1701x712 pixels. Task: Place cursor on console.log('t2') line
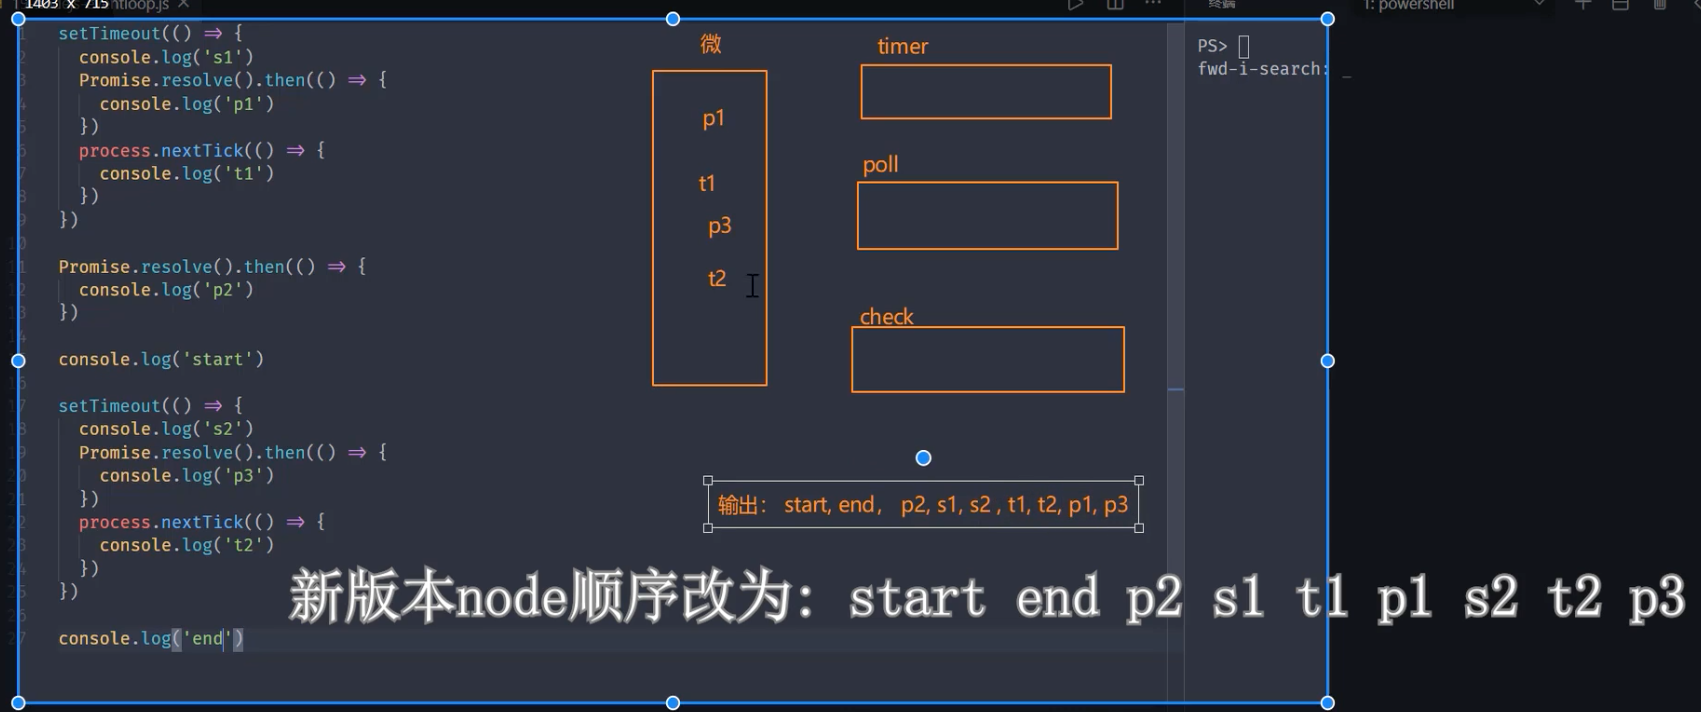coord(187,545)
